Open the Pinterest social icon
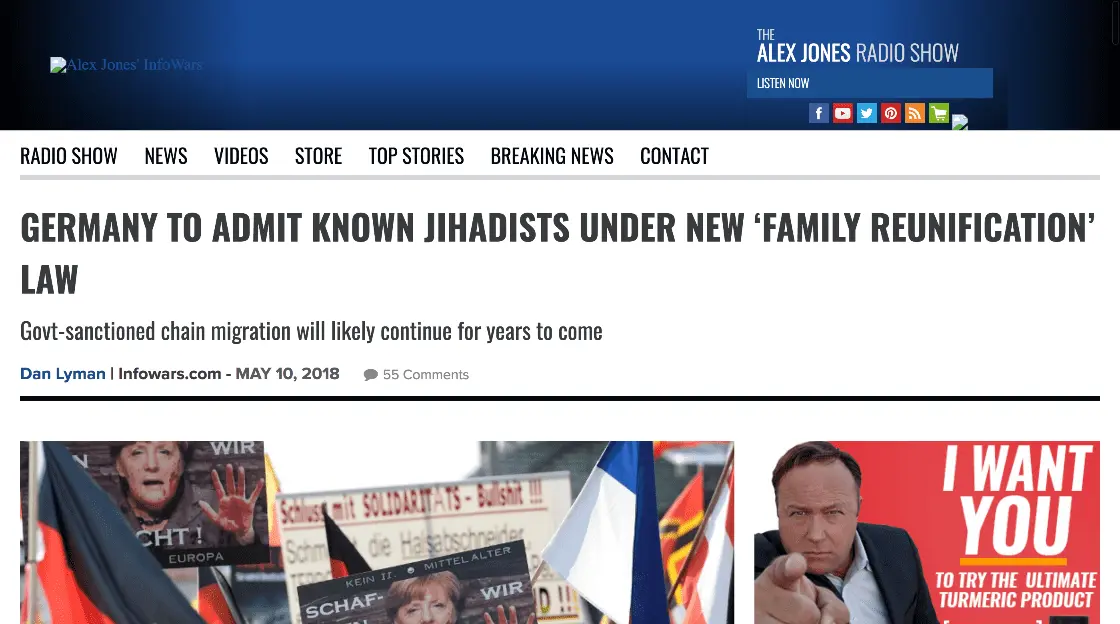1120x624 pixels. (891, 113)
